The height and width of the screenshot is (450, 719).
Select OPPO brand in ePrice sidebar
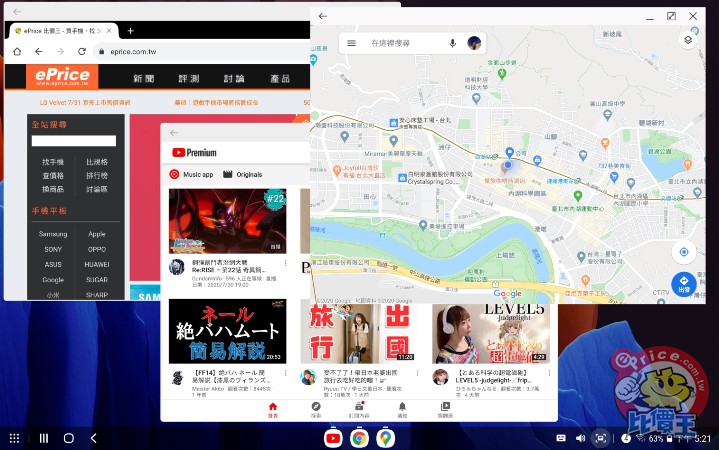coord(97,249)
